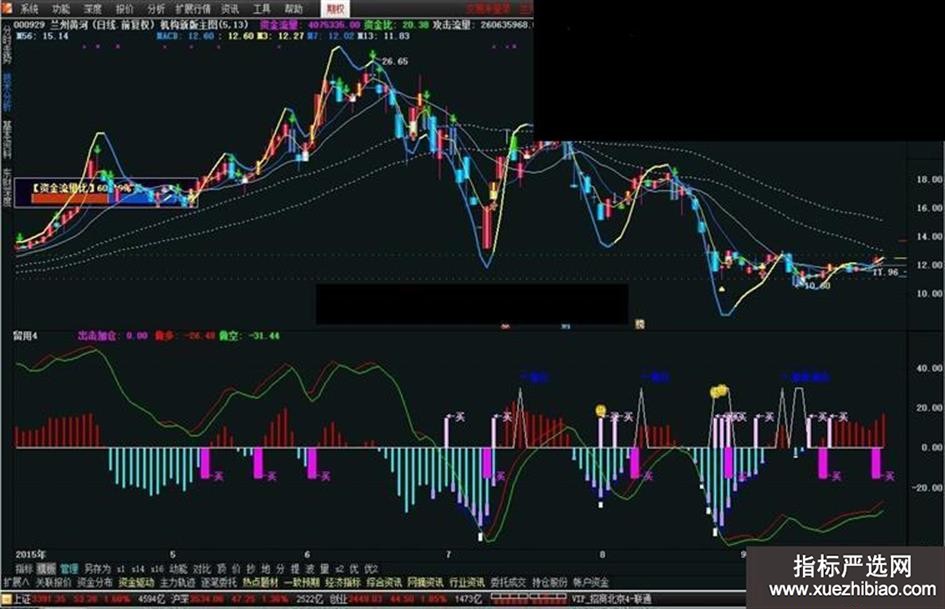Open the 逐笔委托 tab

pyautogui.click(x=219, y=582)
